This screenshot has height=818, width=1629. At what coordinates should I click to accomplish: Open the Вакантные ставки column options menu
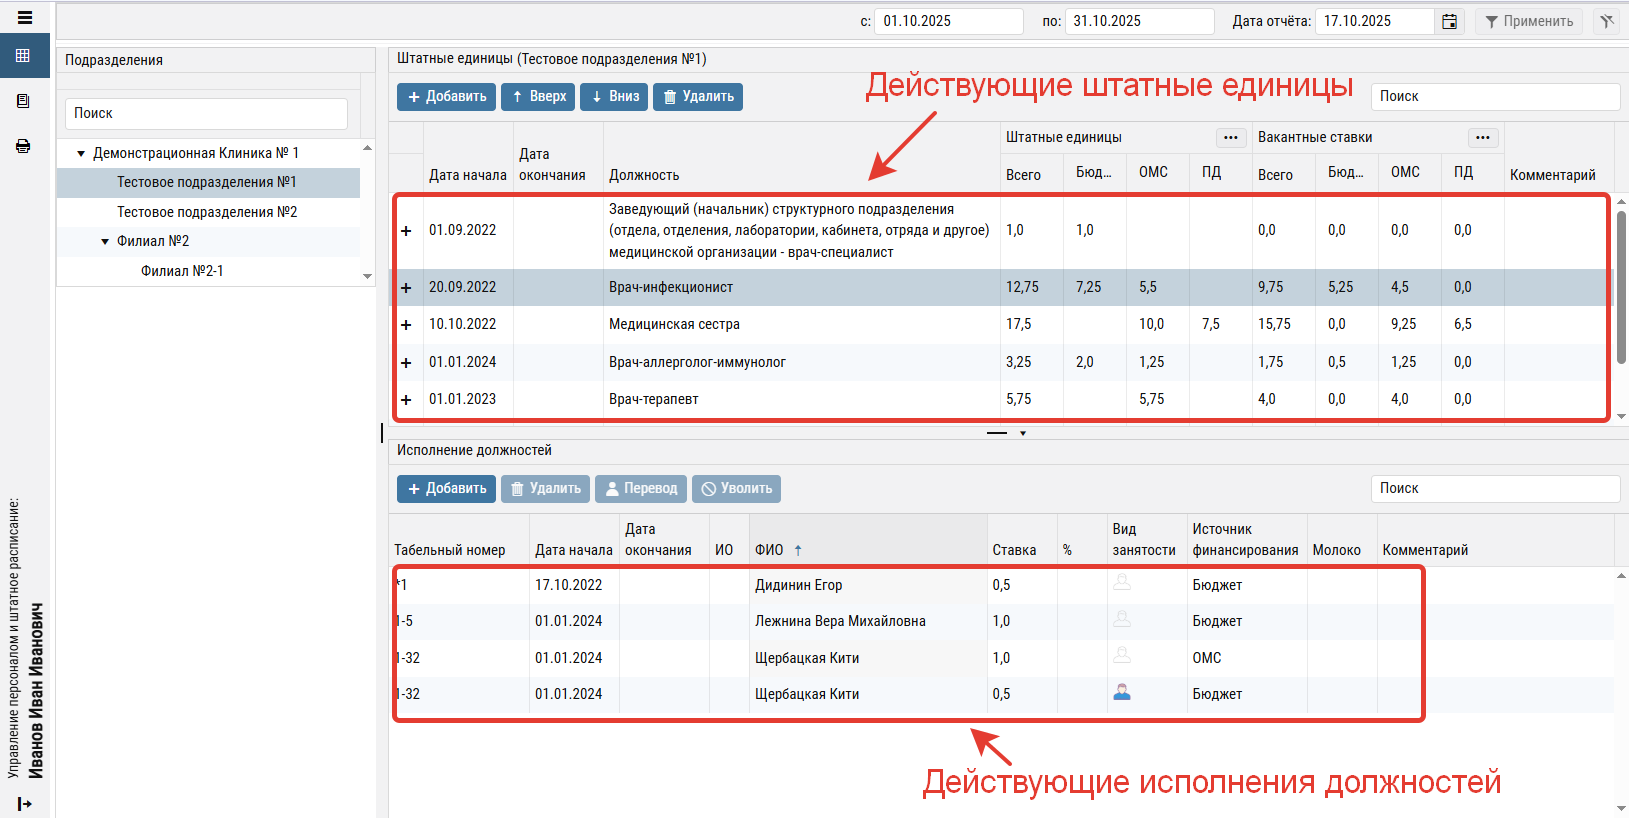pos(1482,138)
